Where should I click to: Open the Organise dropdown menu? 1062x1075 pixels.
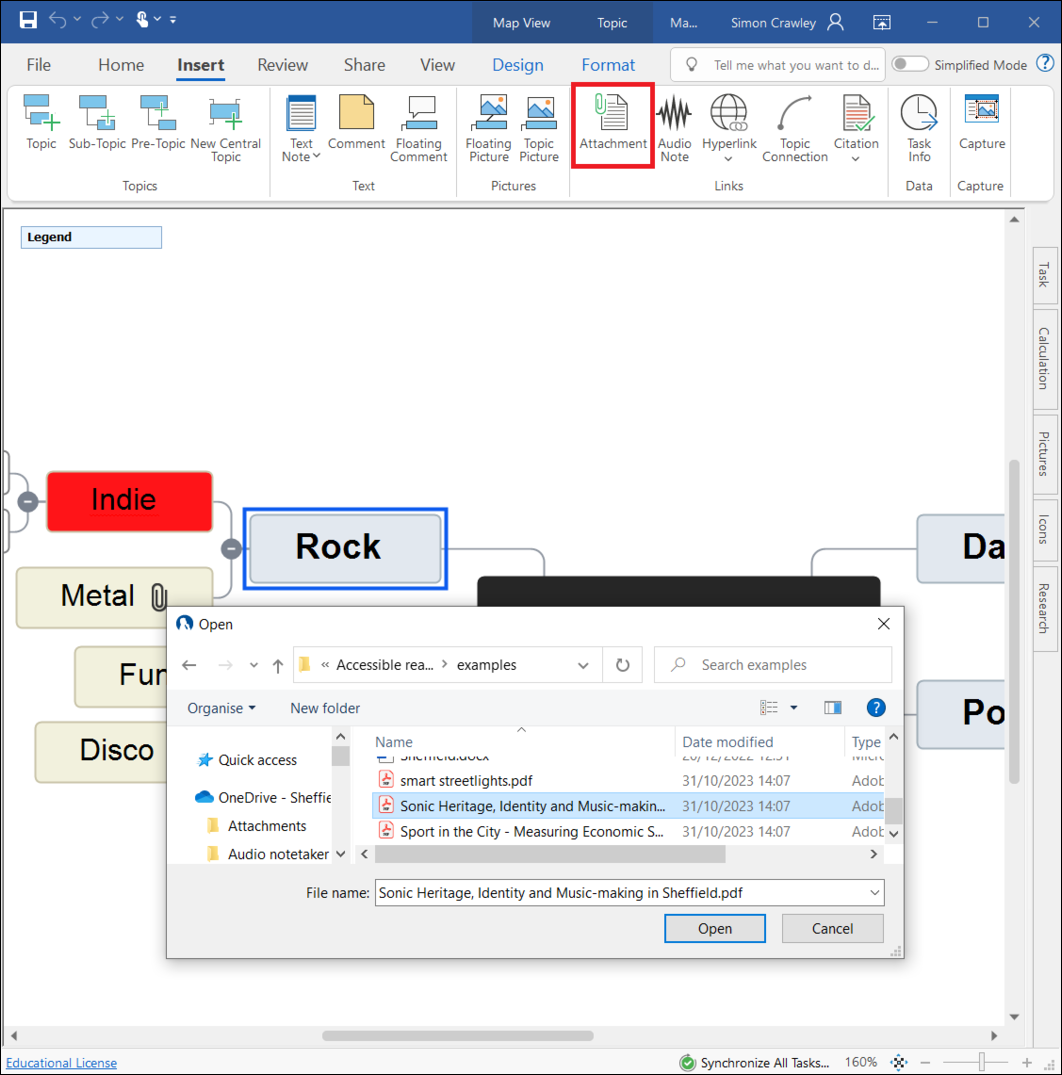pos(221,708)
